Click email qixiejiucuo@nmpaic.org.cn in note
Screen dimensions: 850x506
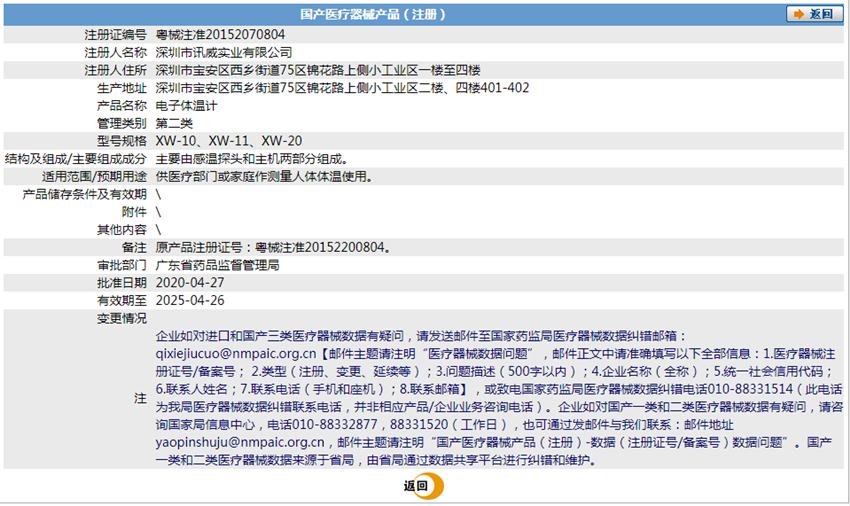click(x=236, y=354)
